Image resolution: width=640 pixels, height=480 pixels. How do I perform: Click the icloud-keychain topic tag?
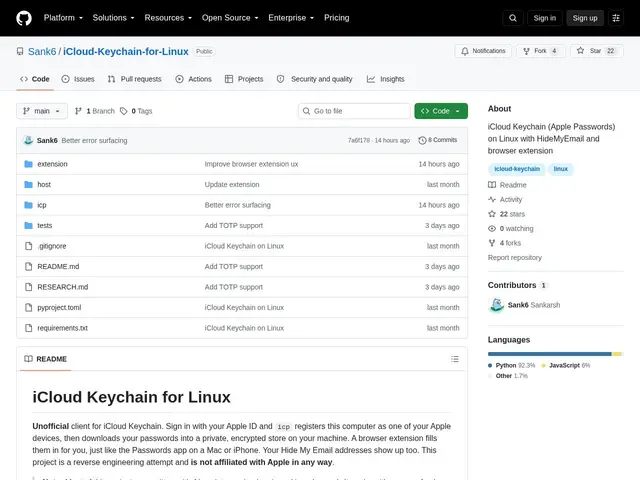tap(517, 169)
